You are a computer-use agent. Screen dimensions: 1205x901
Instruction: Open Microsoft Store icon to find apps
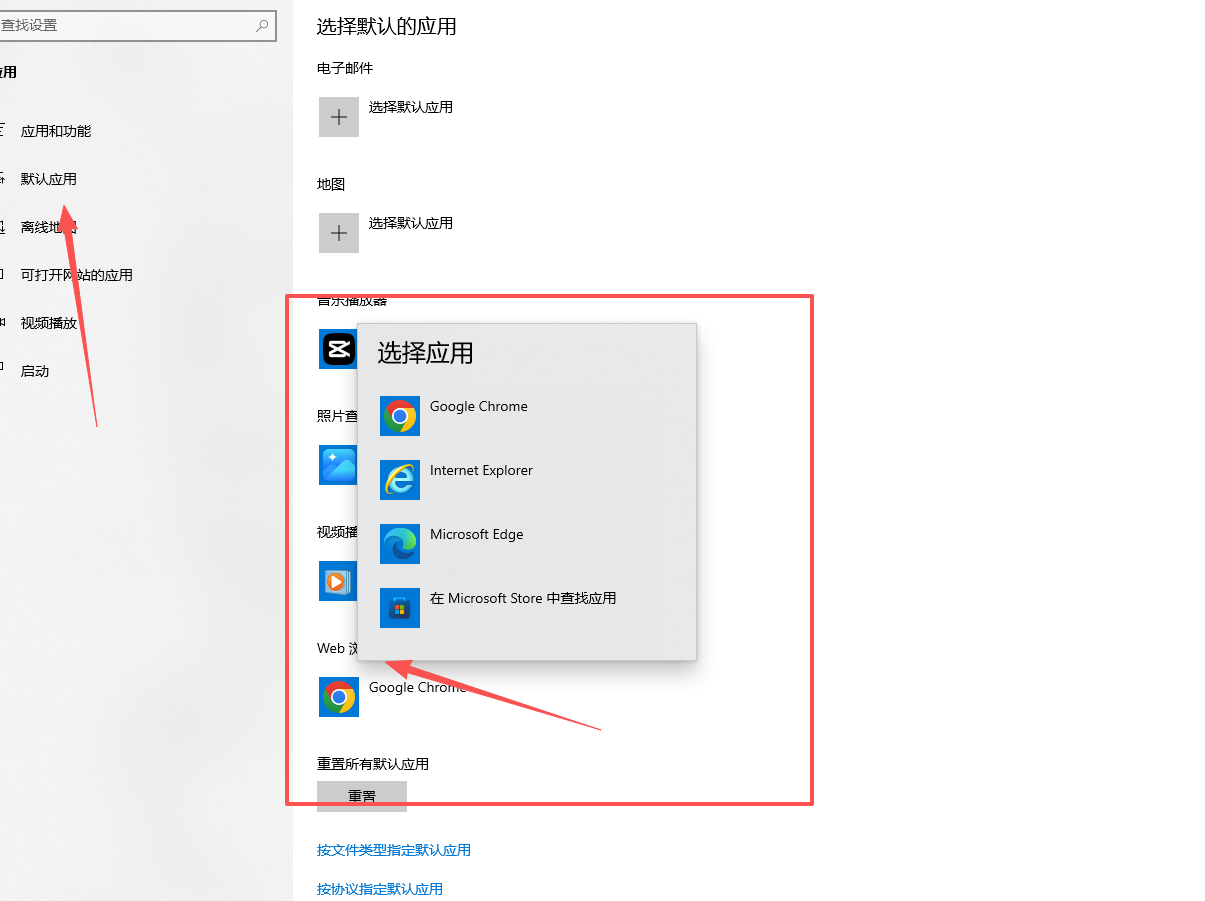(x=400, y=608)
